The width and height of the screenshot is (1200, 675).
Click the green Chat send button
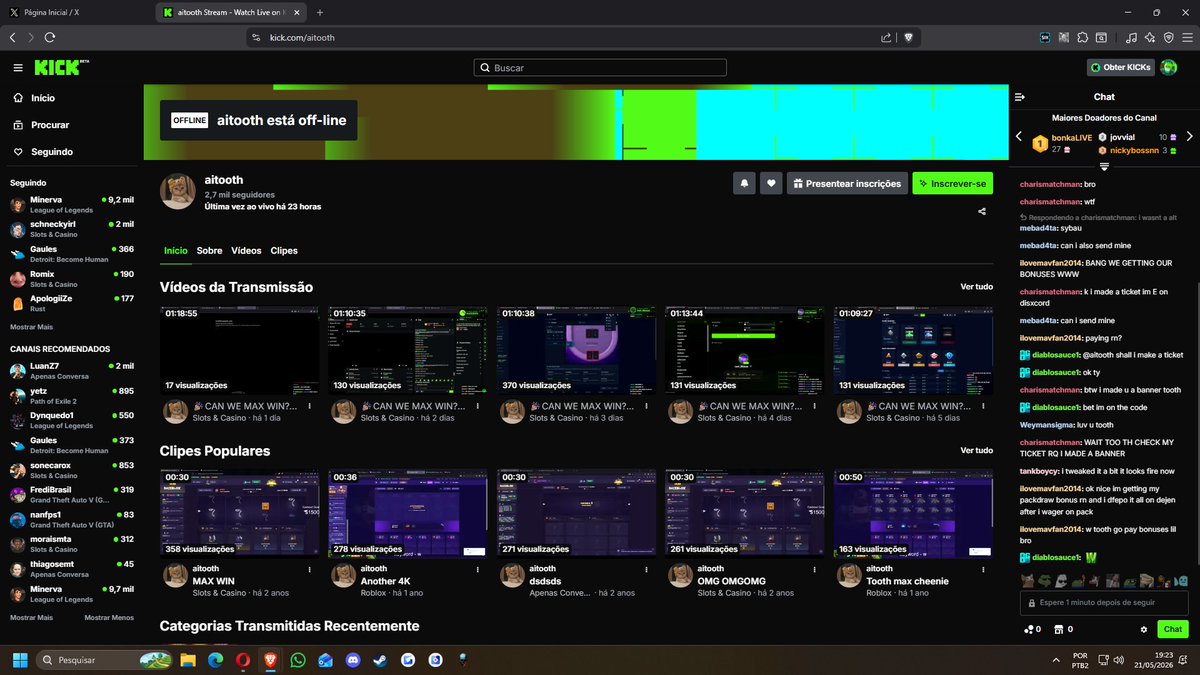tap(1173, 629)
